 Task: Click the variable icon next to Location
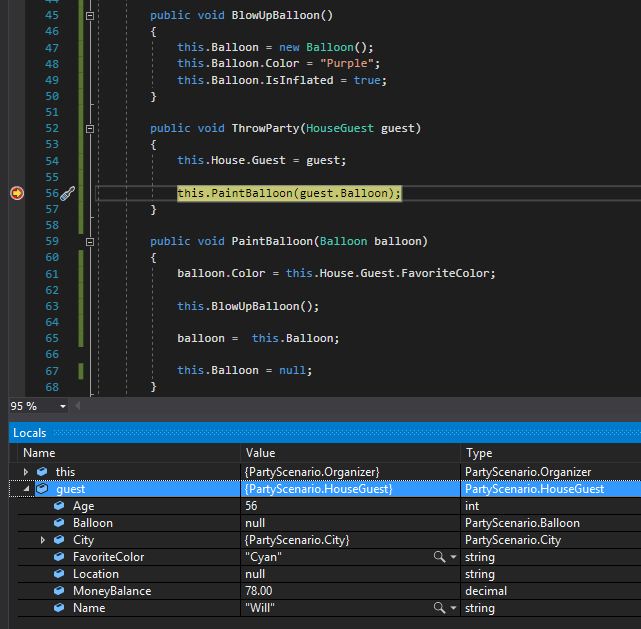[x=59, y=574]
